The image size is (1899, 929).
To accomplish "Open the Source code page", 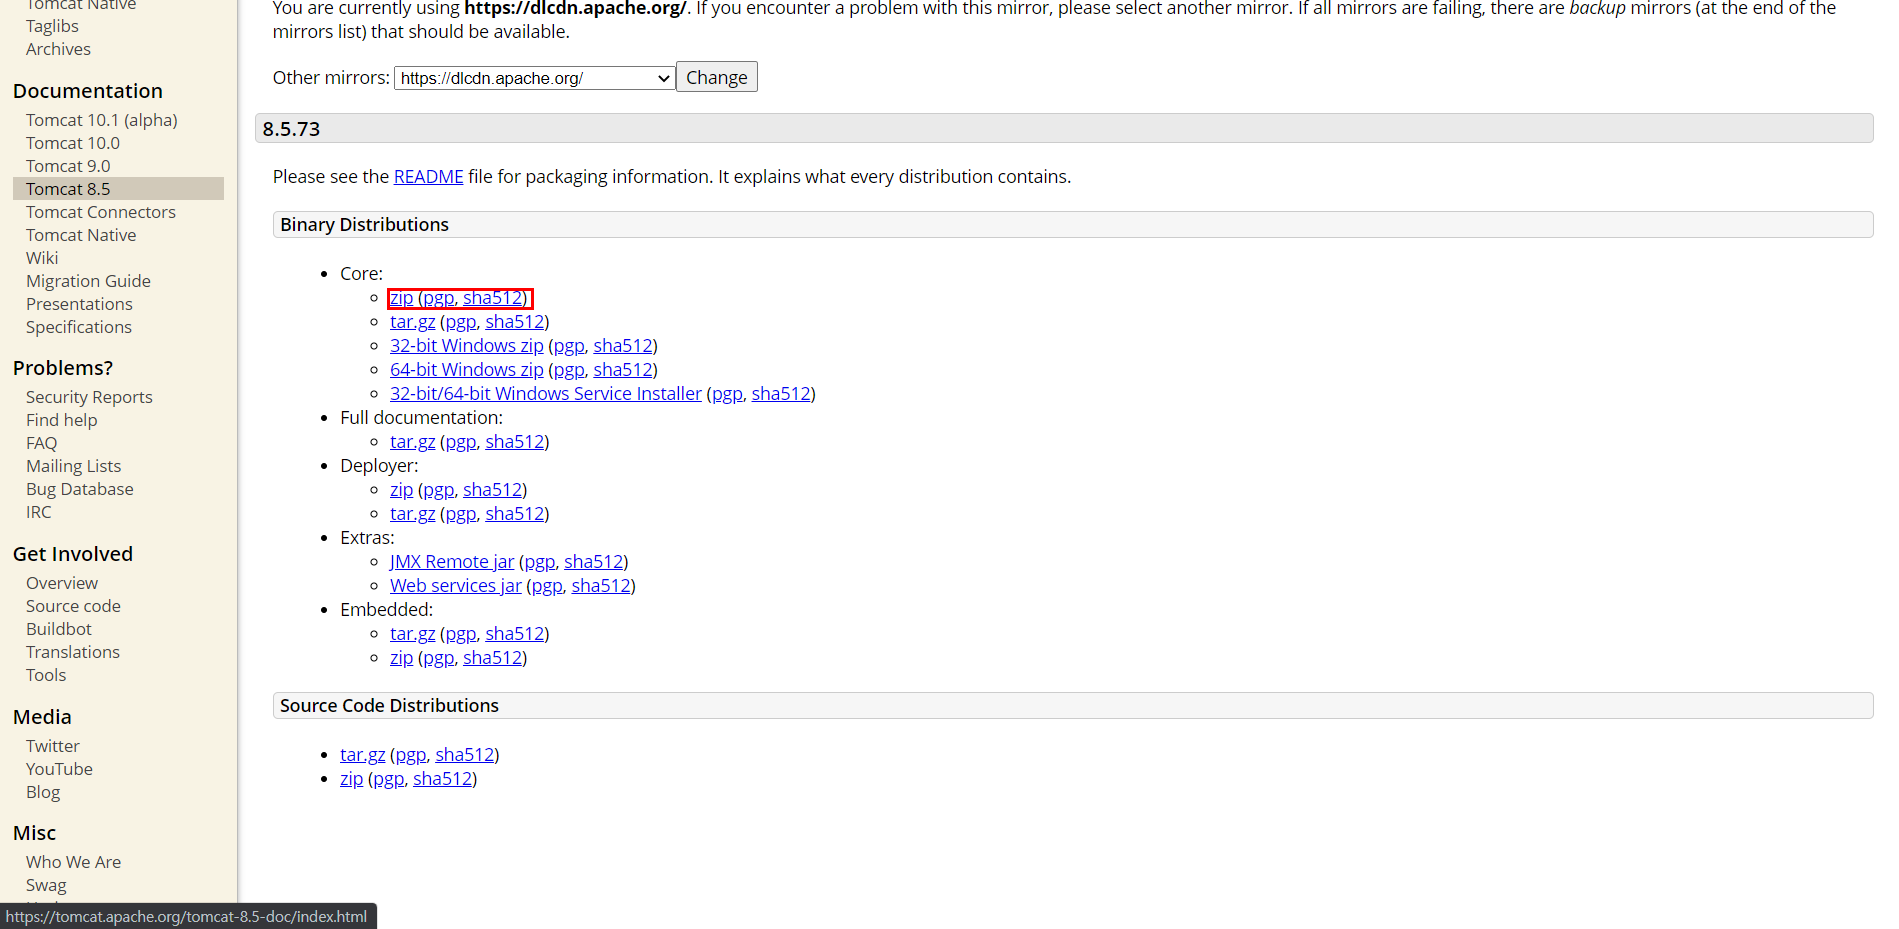I will pos(73,606).
